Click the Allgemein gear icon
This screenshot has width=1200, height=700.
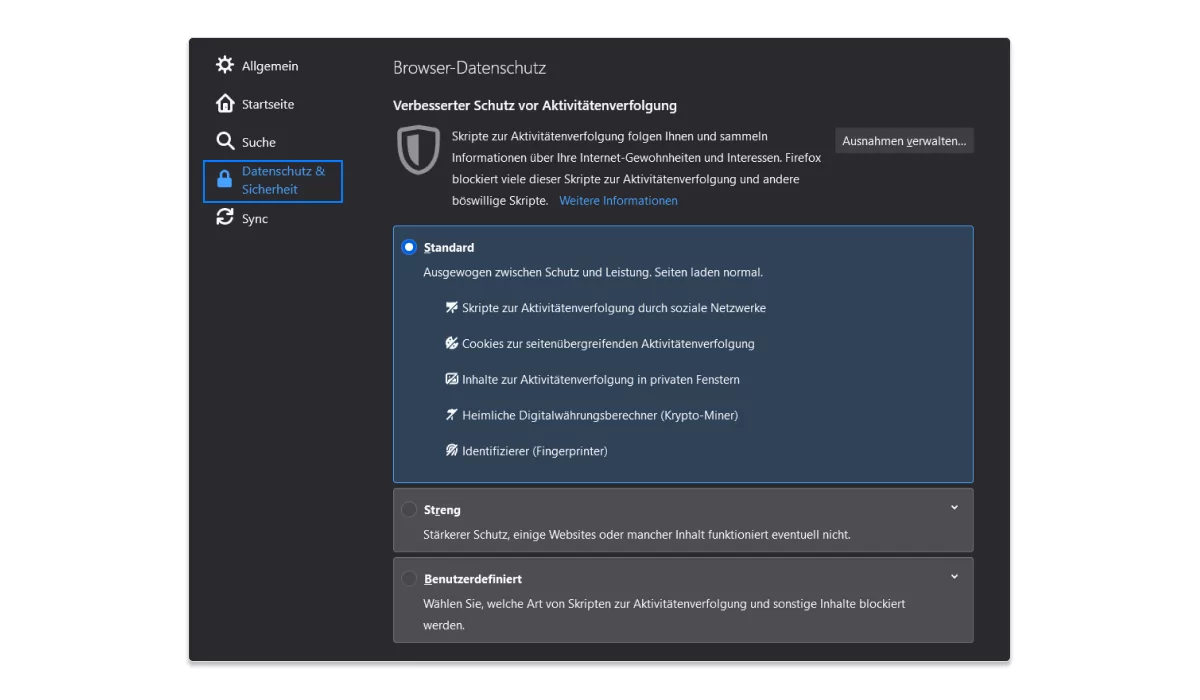225,65
